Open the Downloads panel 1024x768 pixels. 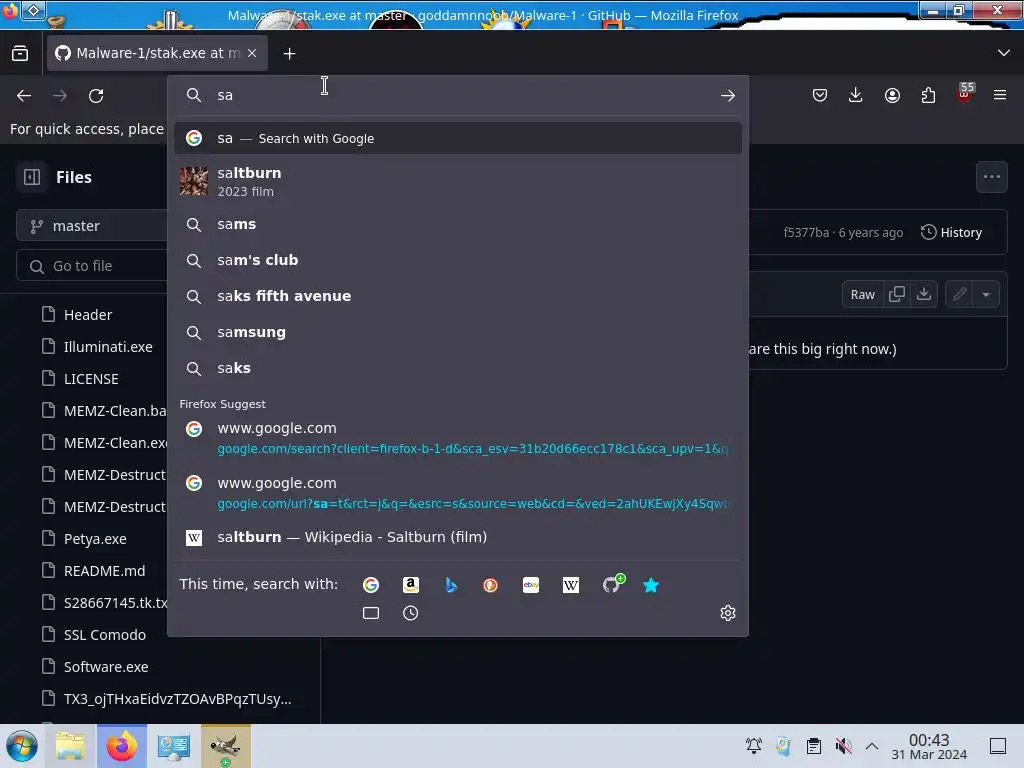[x=856, y=95]
